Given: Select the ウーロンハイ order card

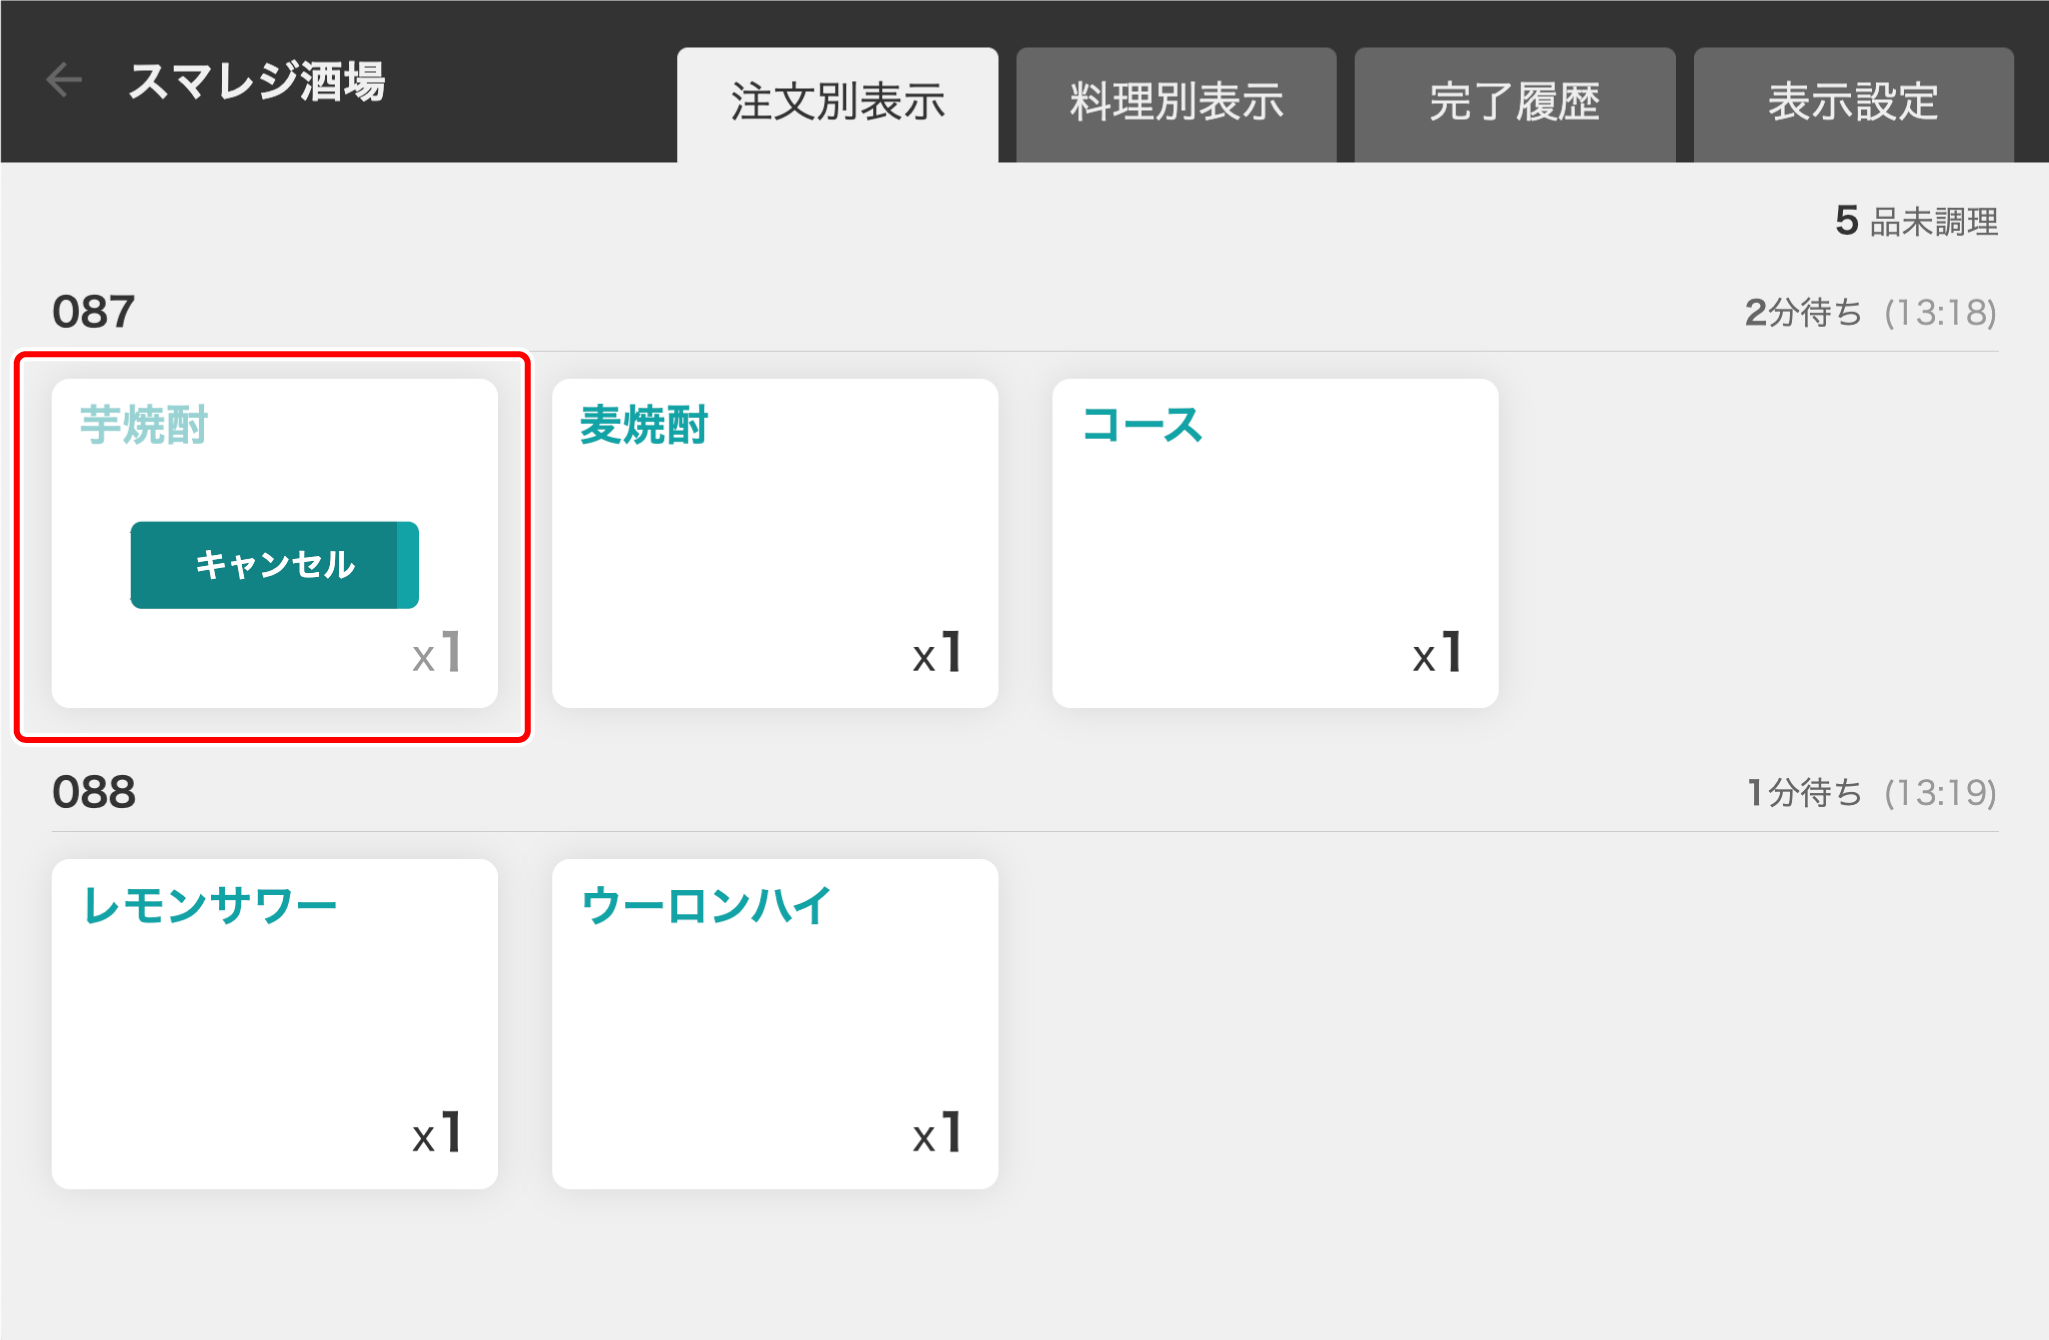Looking at the screenshot, I should (775, 1023).
